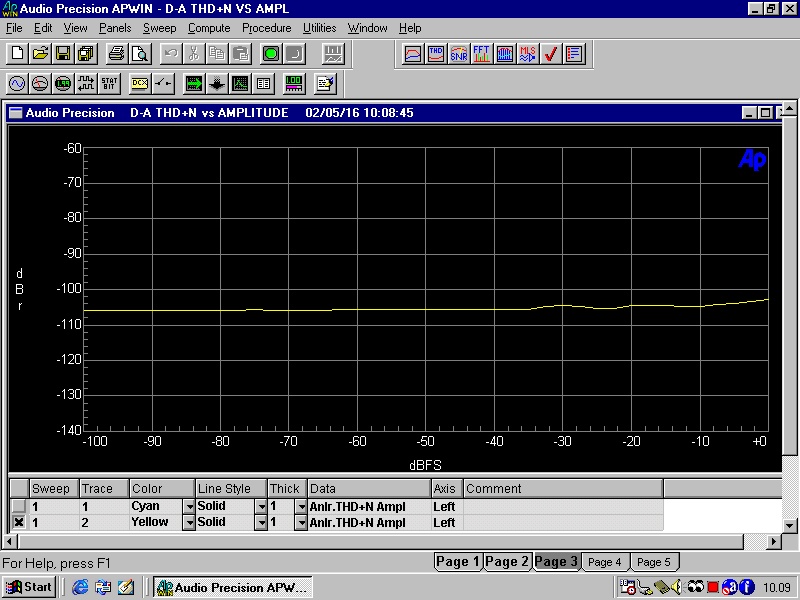Launch the MLS quick test icon

(528, 54)
